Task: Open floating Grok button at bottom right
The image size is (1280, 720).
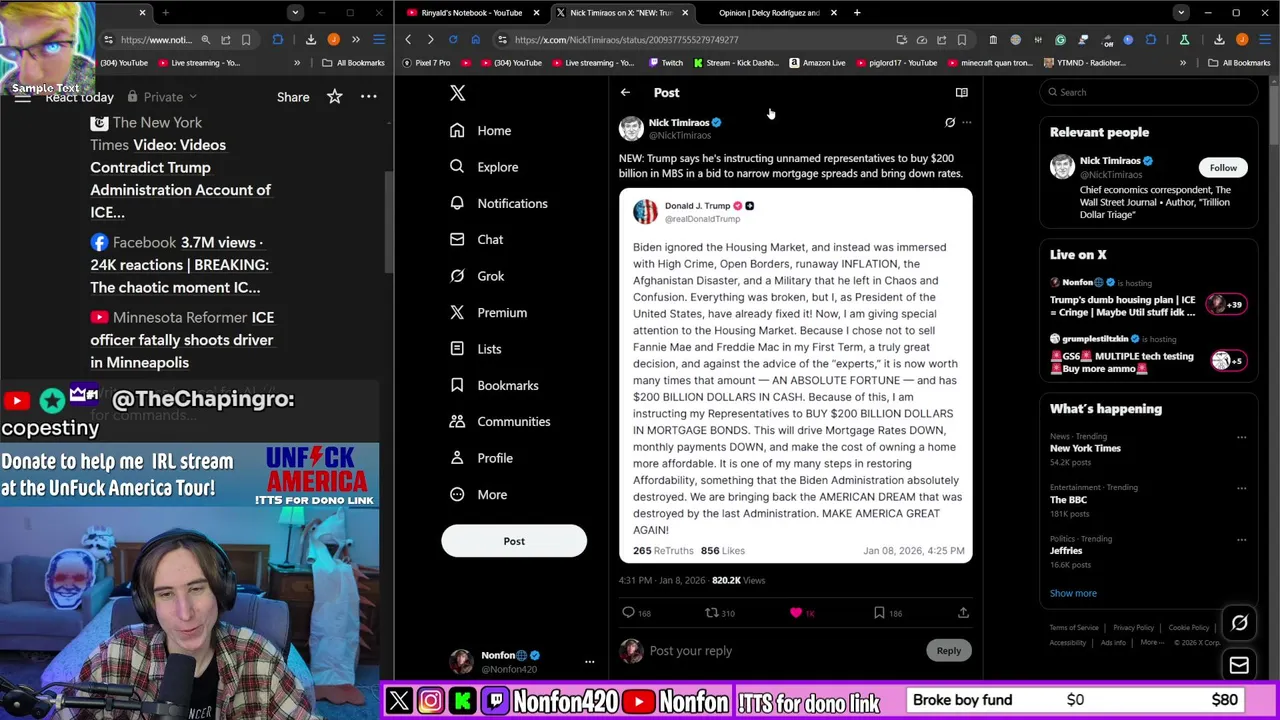Action: (1239, 623)
